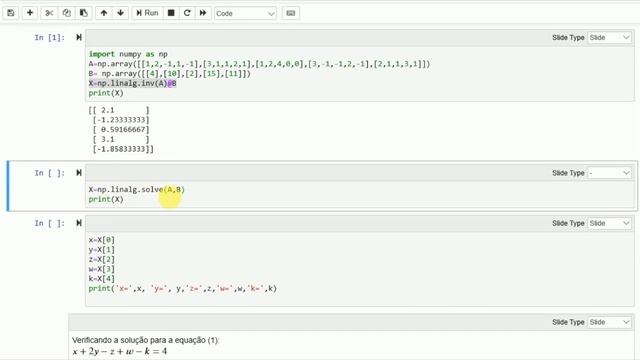Open Slide Type dropdown for the markdown cell
This screenshot has width=640, height=360.
(610, 322)
